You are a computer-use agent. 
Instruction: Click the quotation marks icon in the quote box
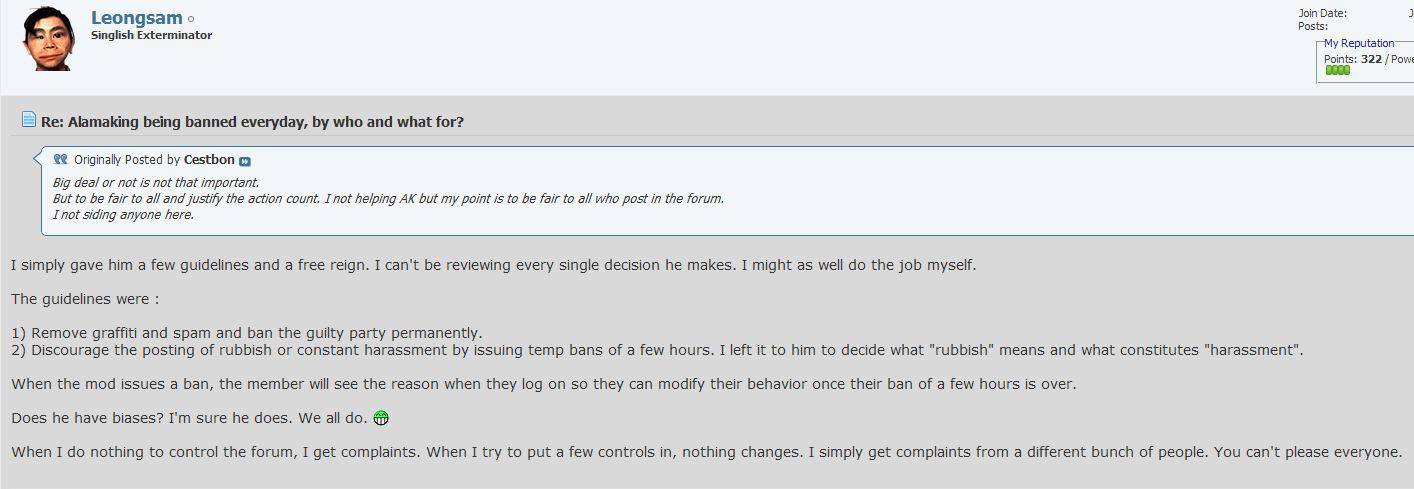60,159
